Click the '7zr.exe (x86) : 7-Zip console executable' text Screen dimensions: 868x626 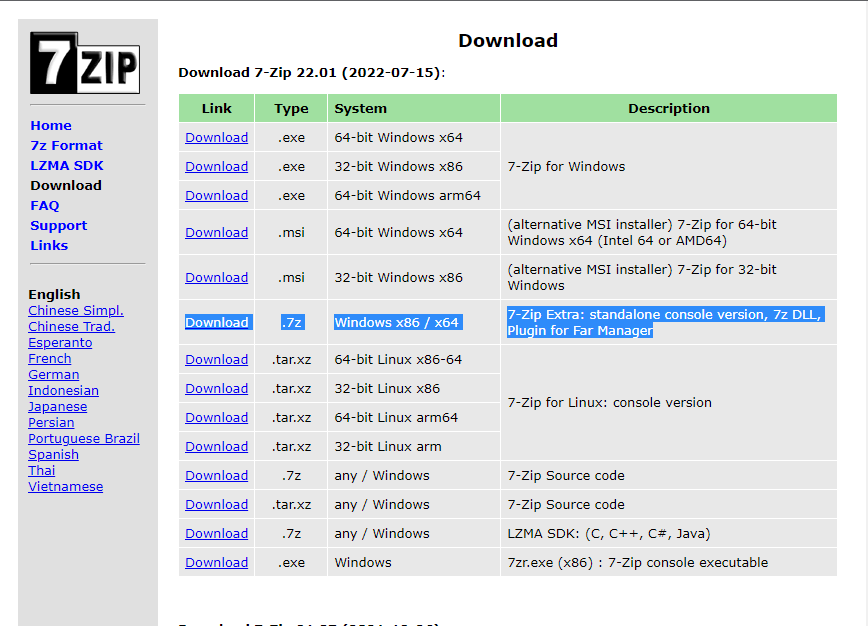pos(638,562)
